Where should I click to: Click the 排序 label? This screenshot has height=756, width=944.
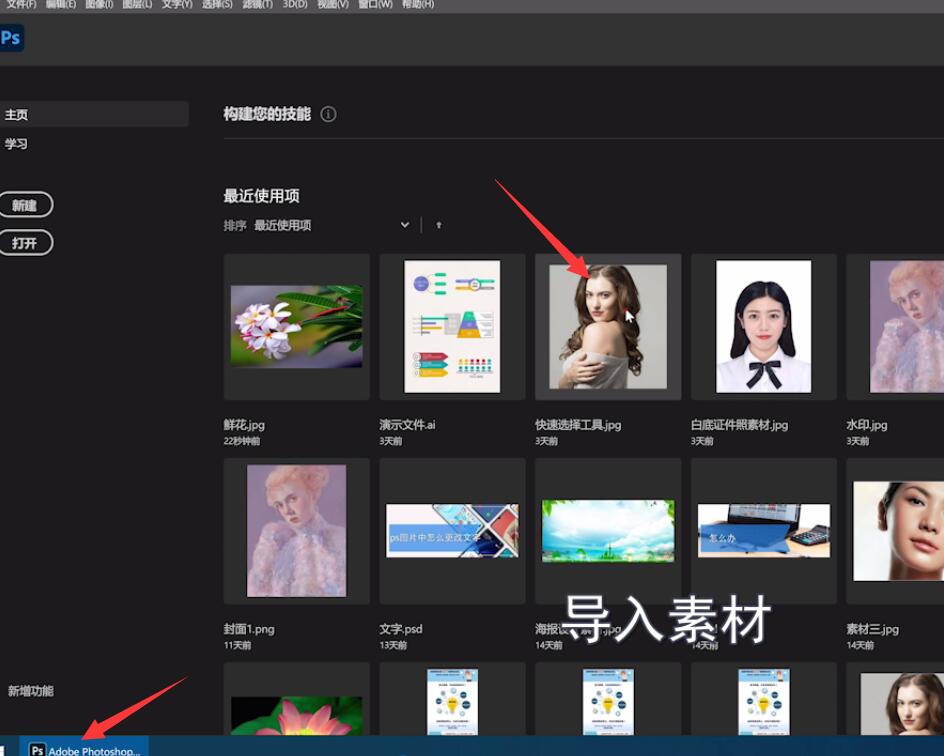(235, 225)
